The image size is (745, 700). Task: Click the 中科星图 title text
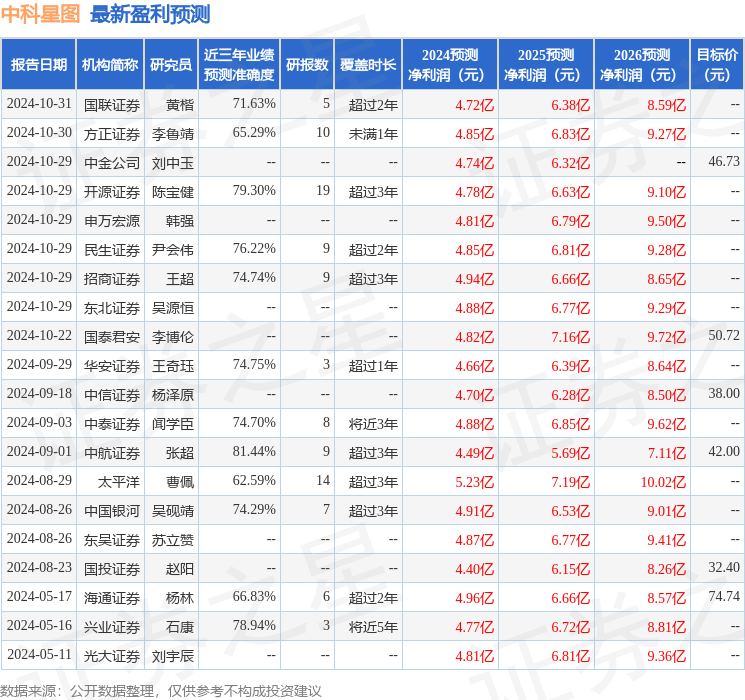pos(41,14)
